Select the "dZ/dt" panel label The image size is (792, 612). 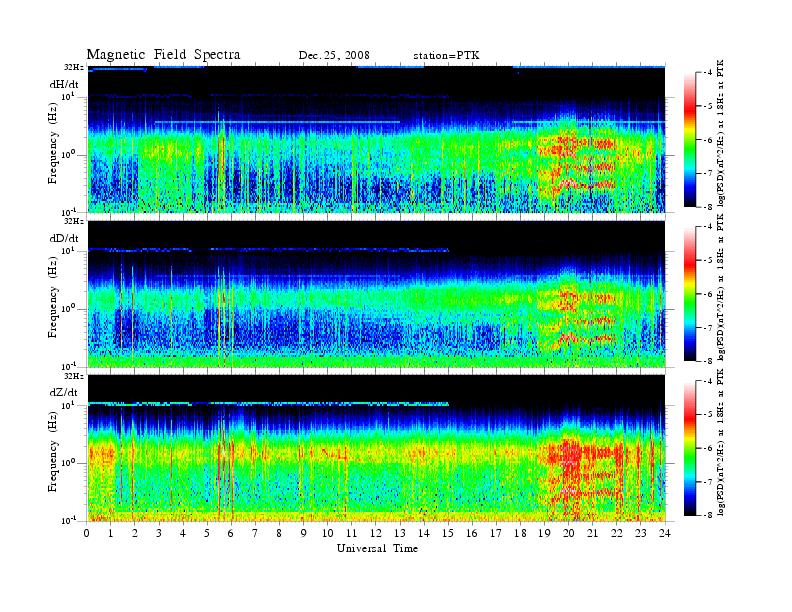coord(64,392)
